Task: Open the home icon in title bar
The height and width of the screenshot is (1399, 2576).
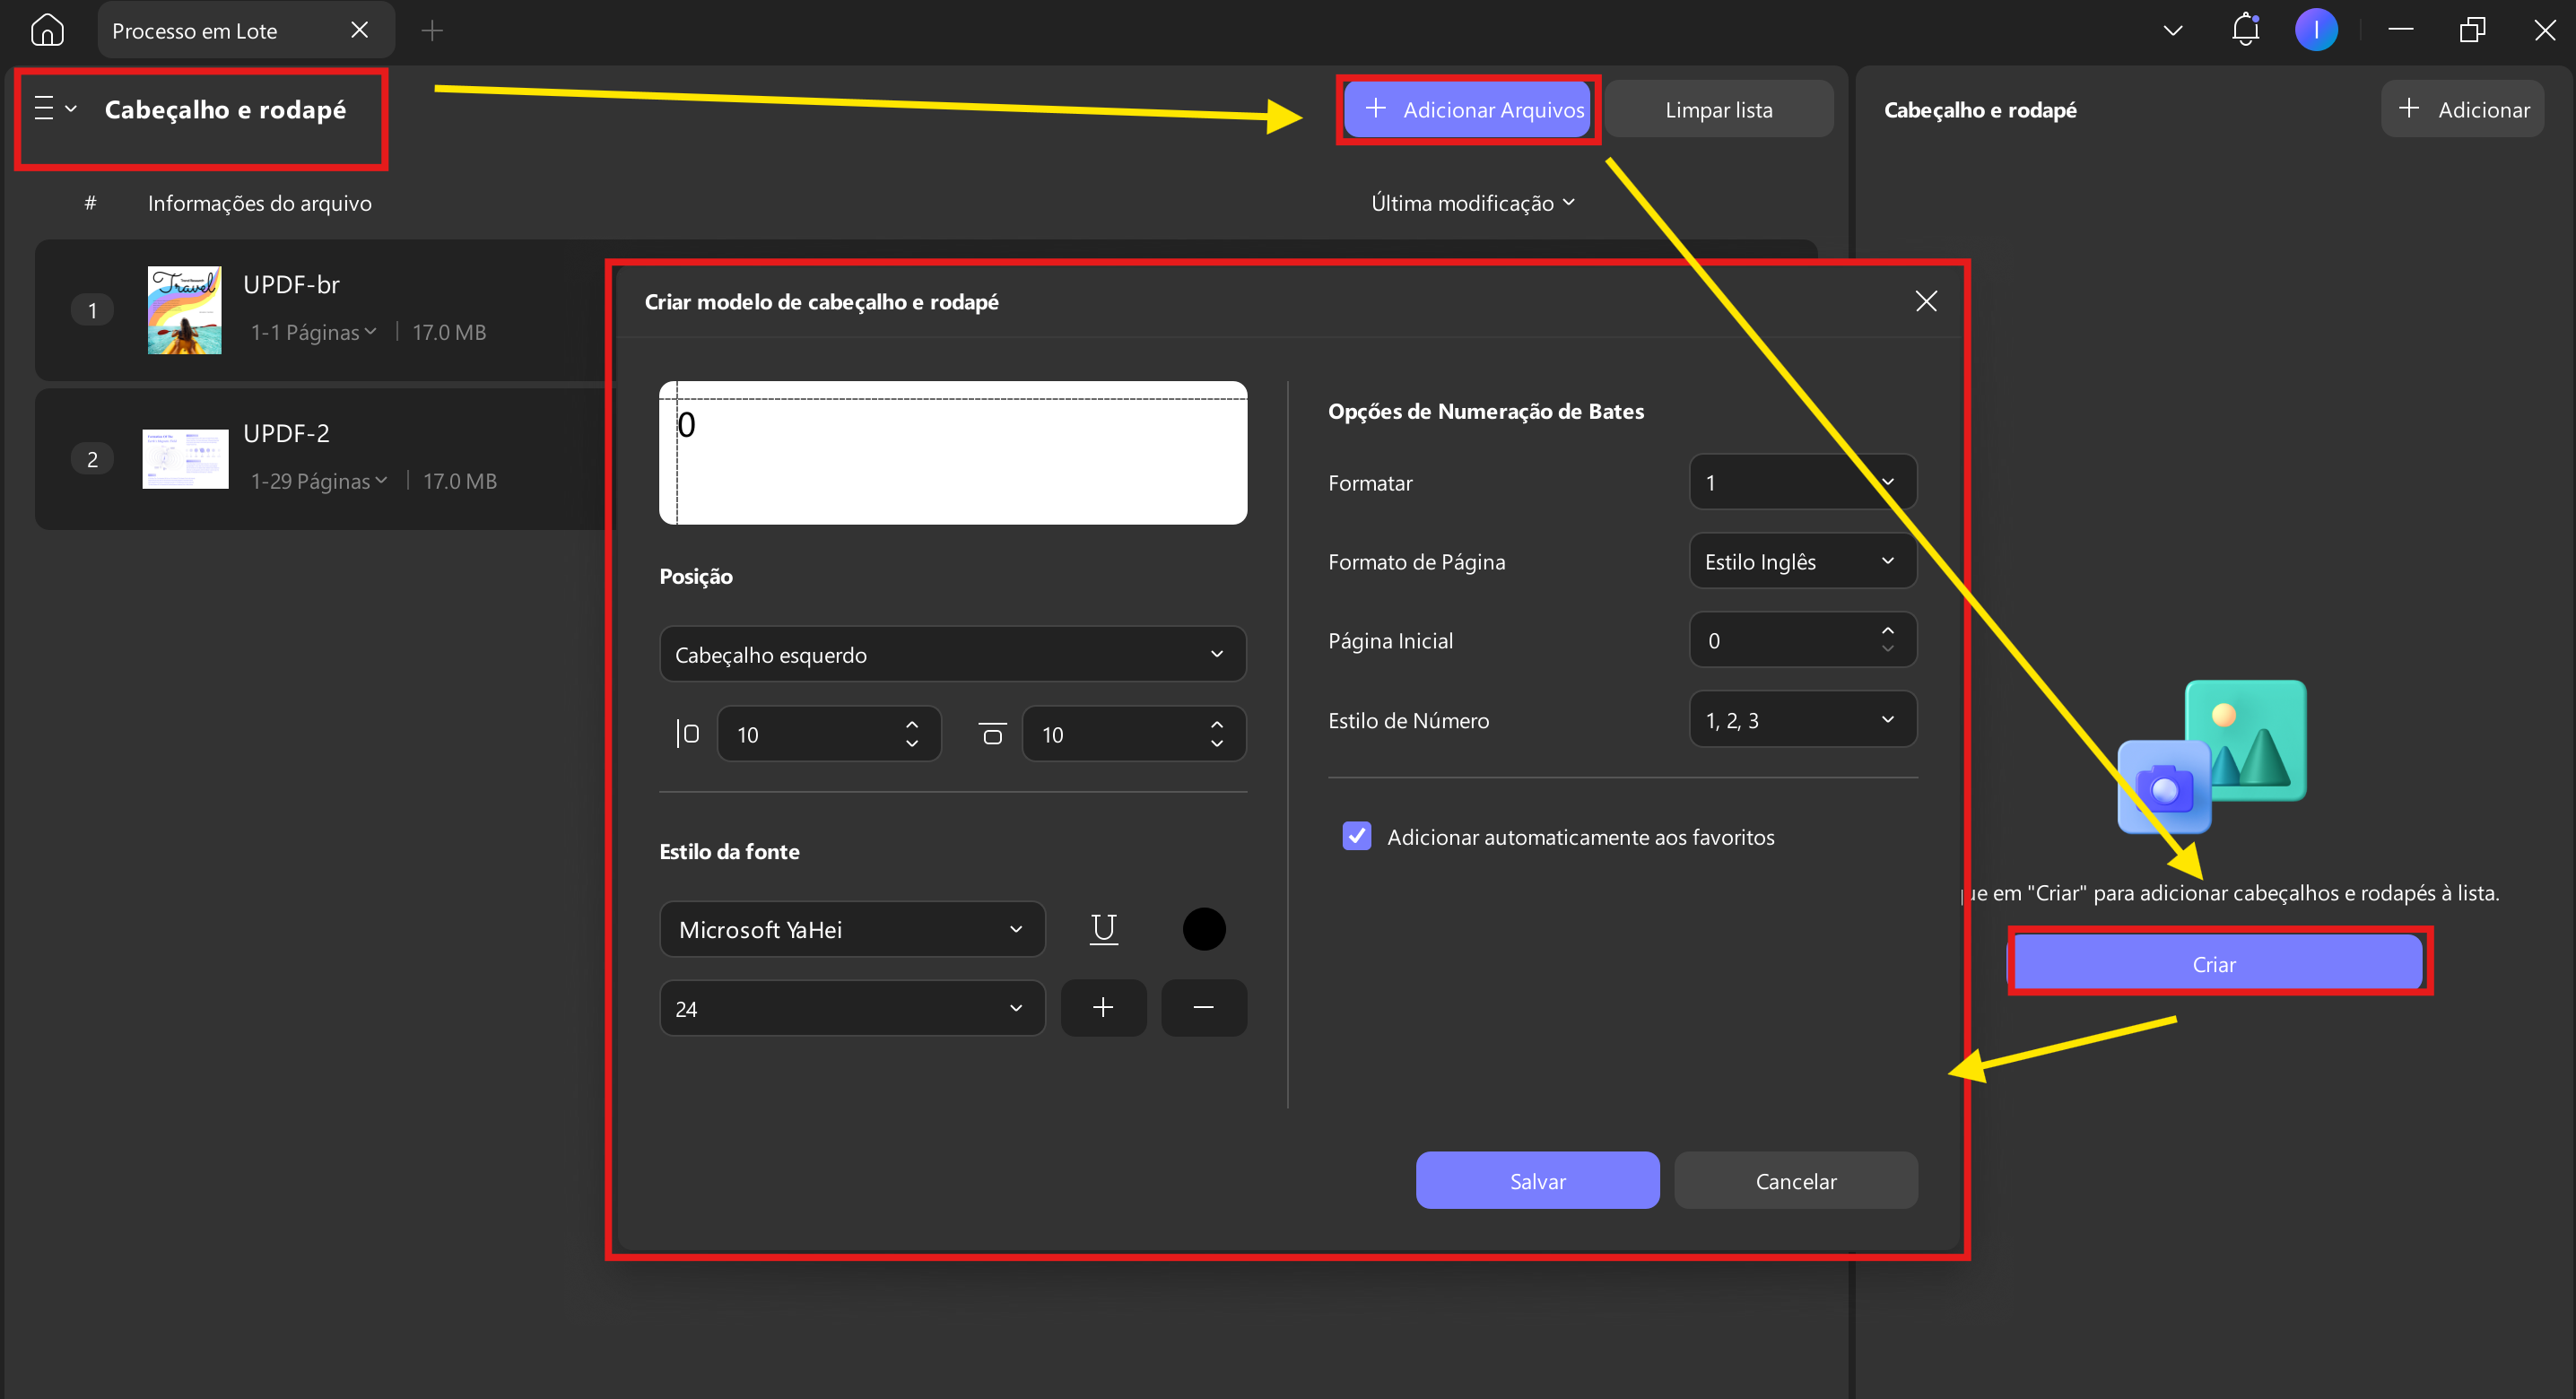Action: click(x=47, y=30)
